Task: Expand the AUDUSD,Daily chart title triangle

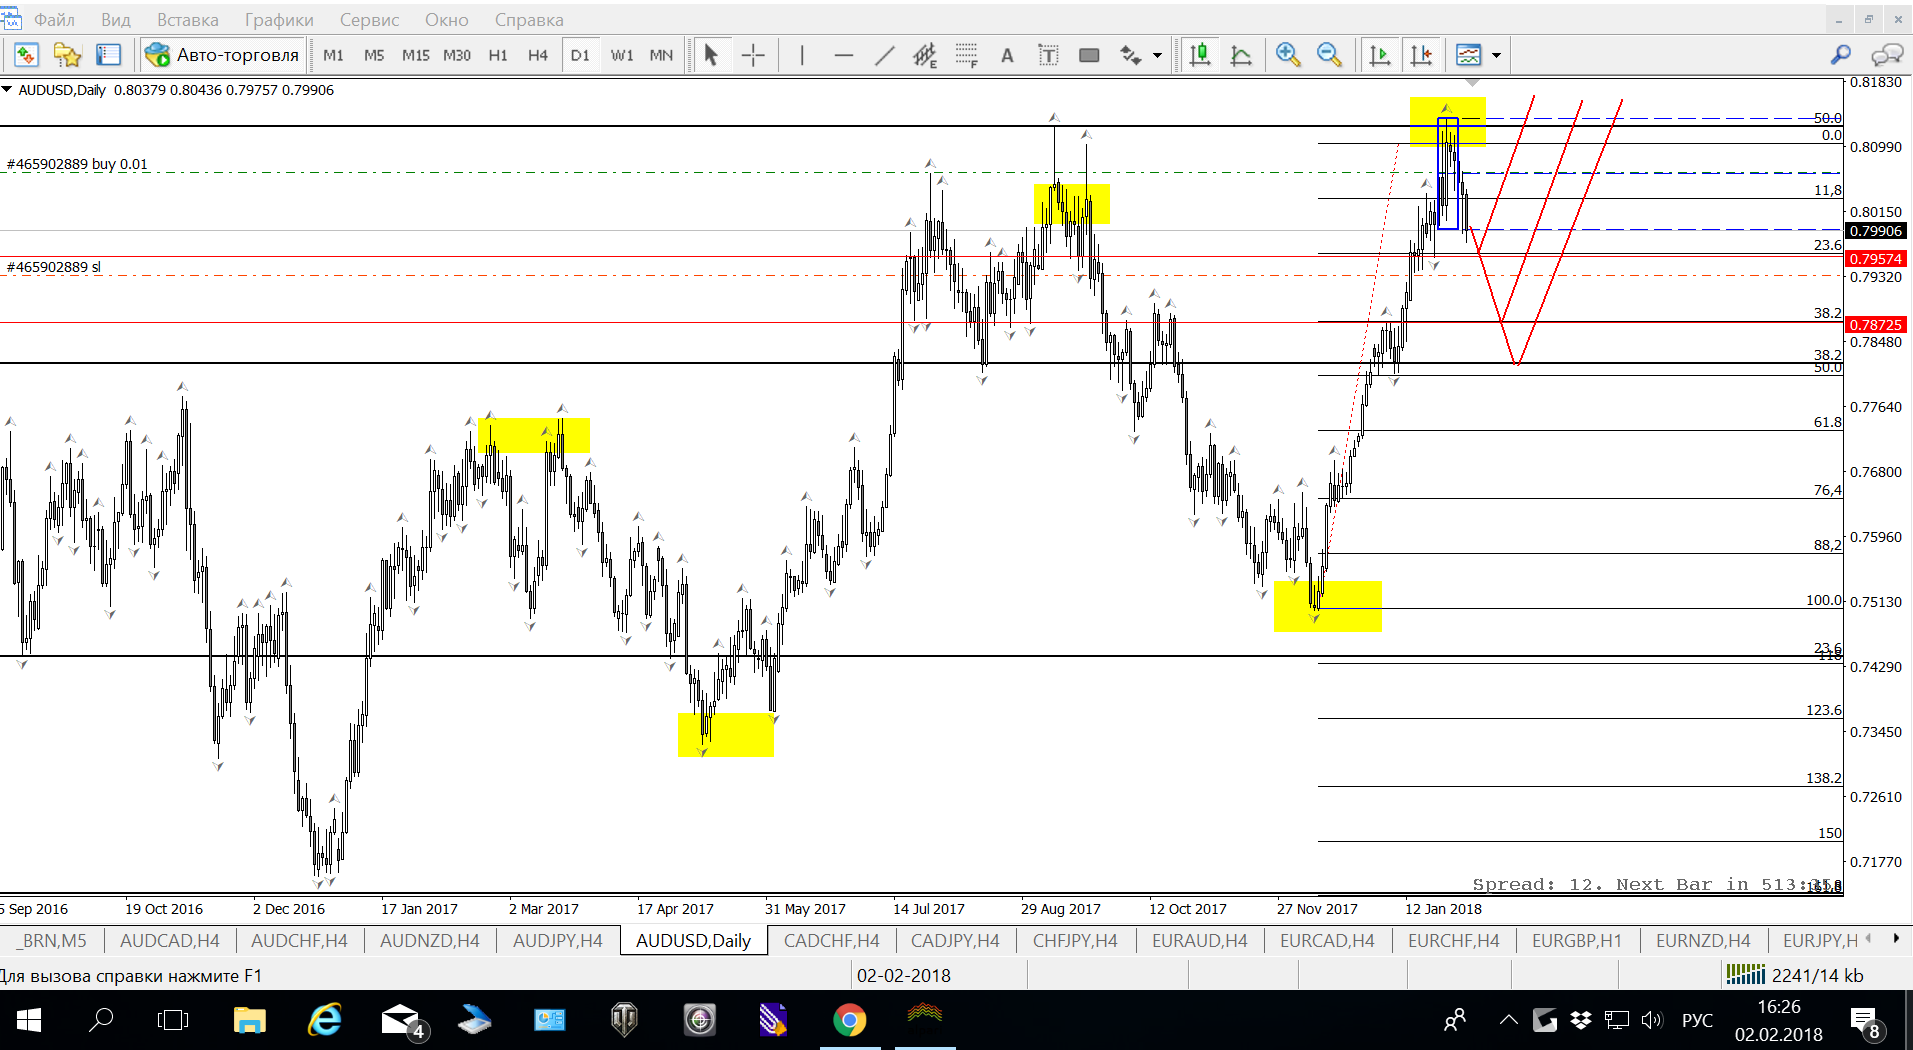Action: [x=7, y=90]
